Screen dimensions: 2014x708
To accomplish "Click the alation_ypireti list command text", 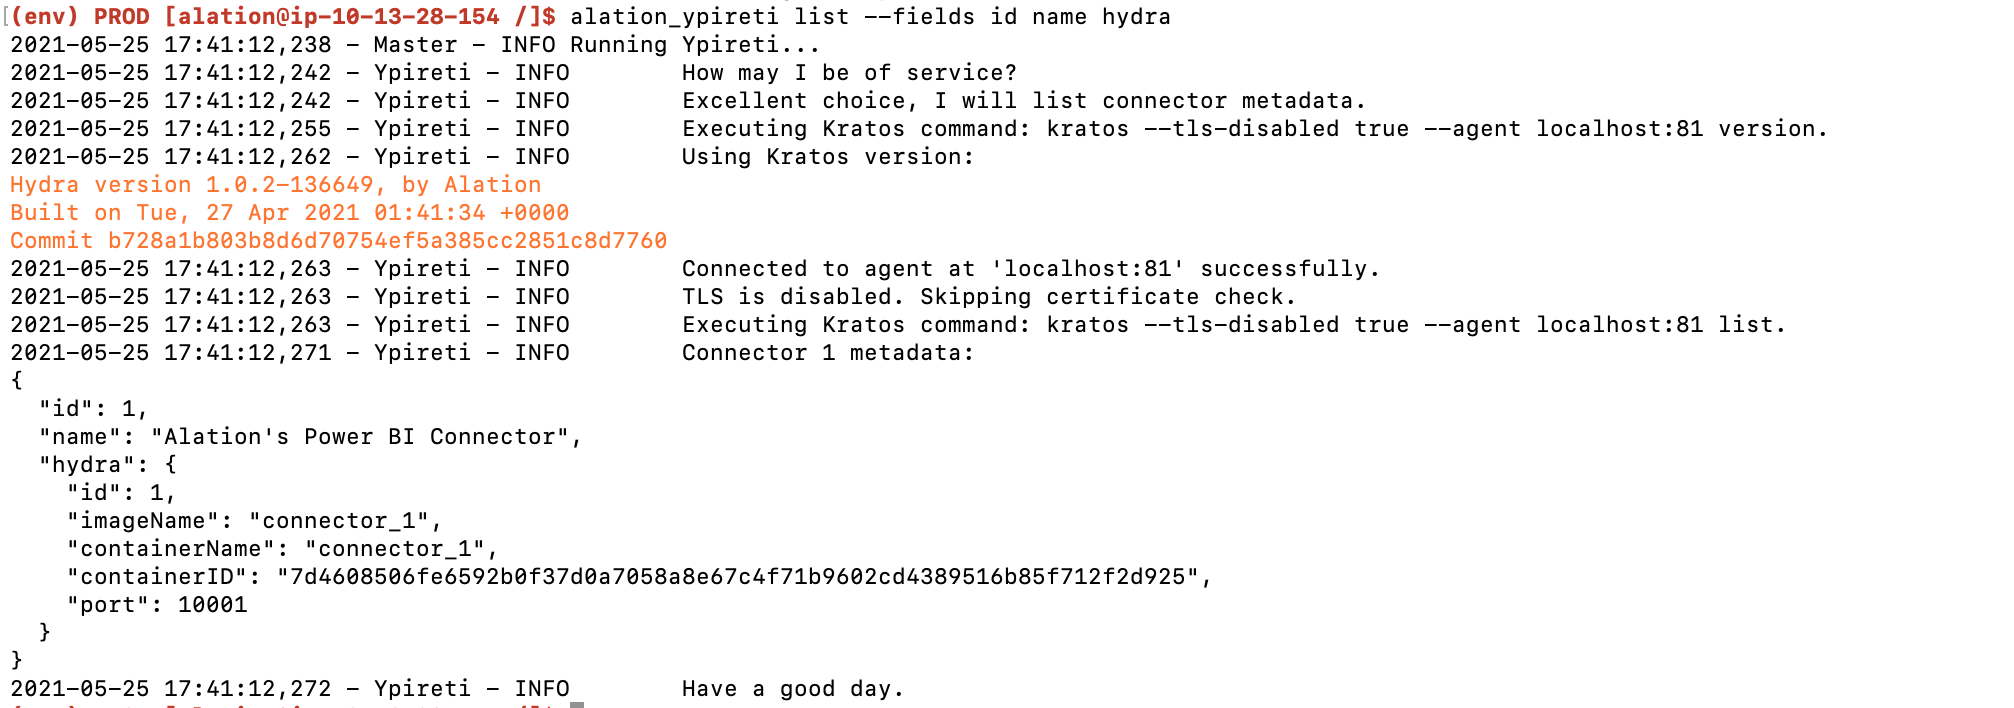I will click(x=870, y=17).
